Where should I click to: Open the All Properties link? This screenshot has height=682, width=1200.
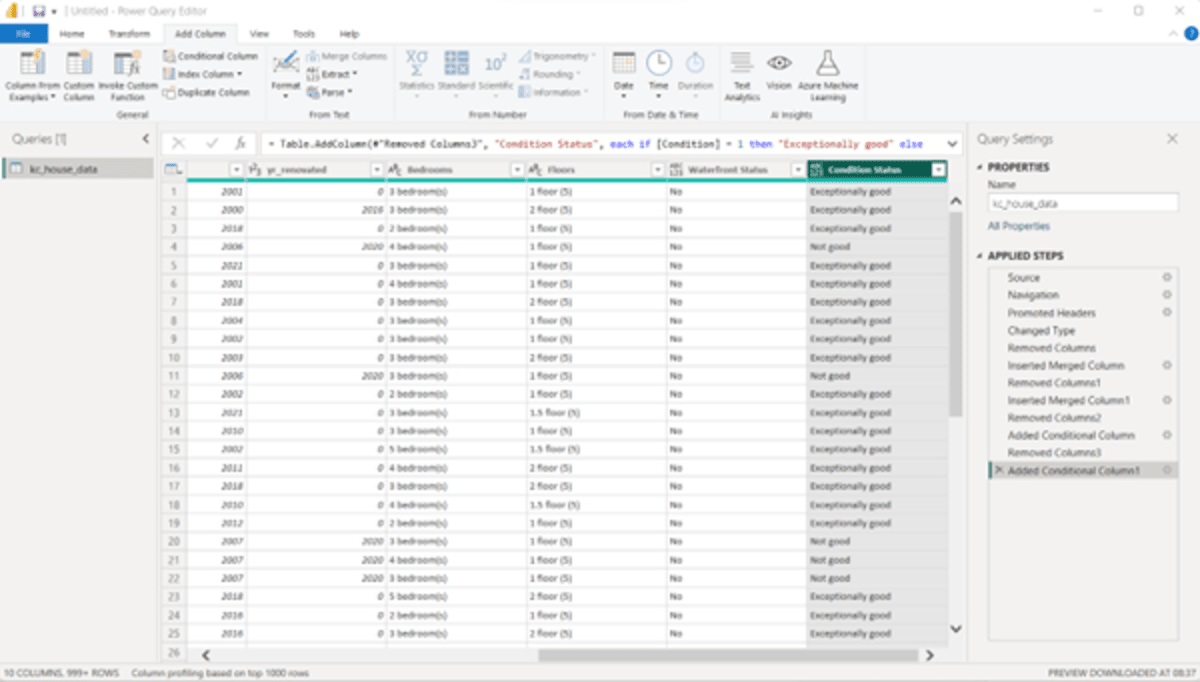point(1019,226)
